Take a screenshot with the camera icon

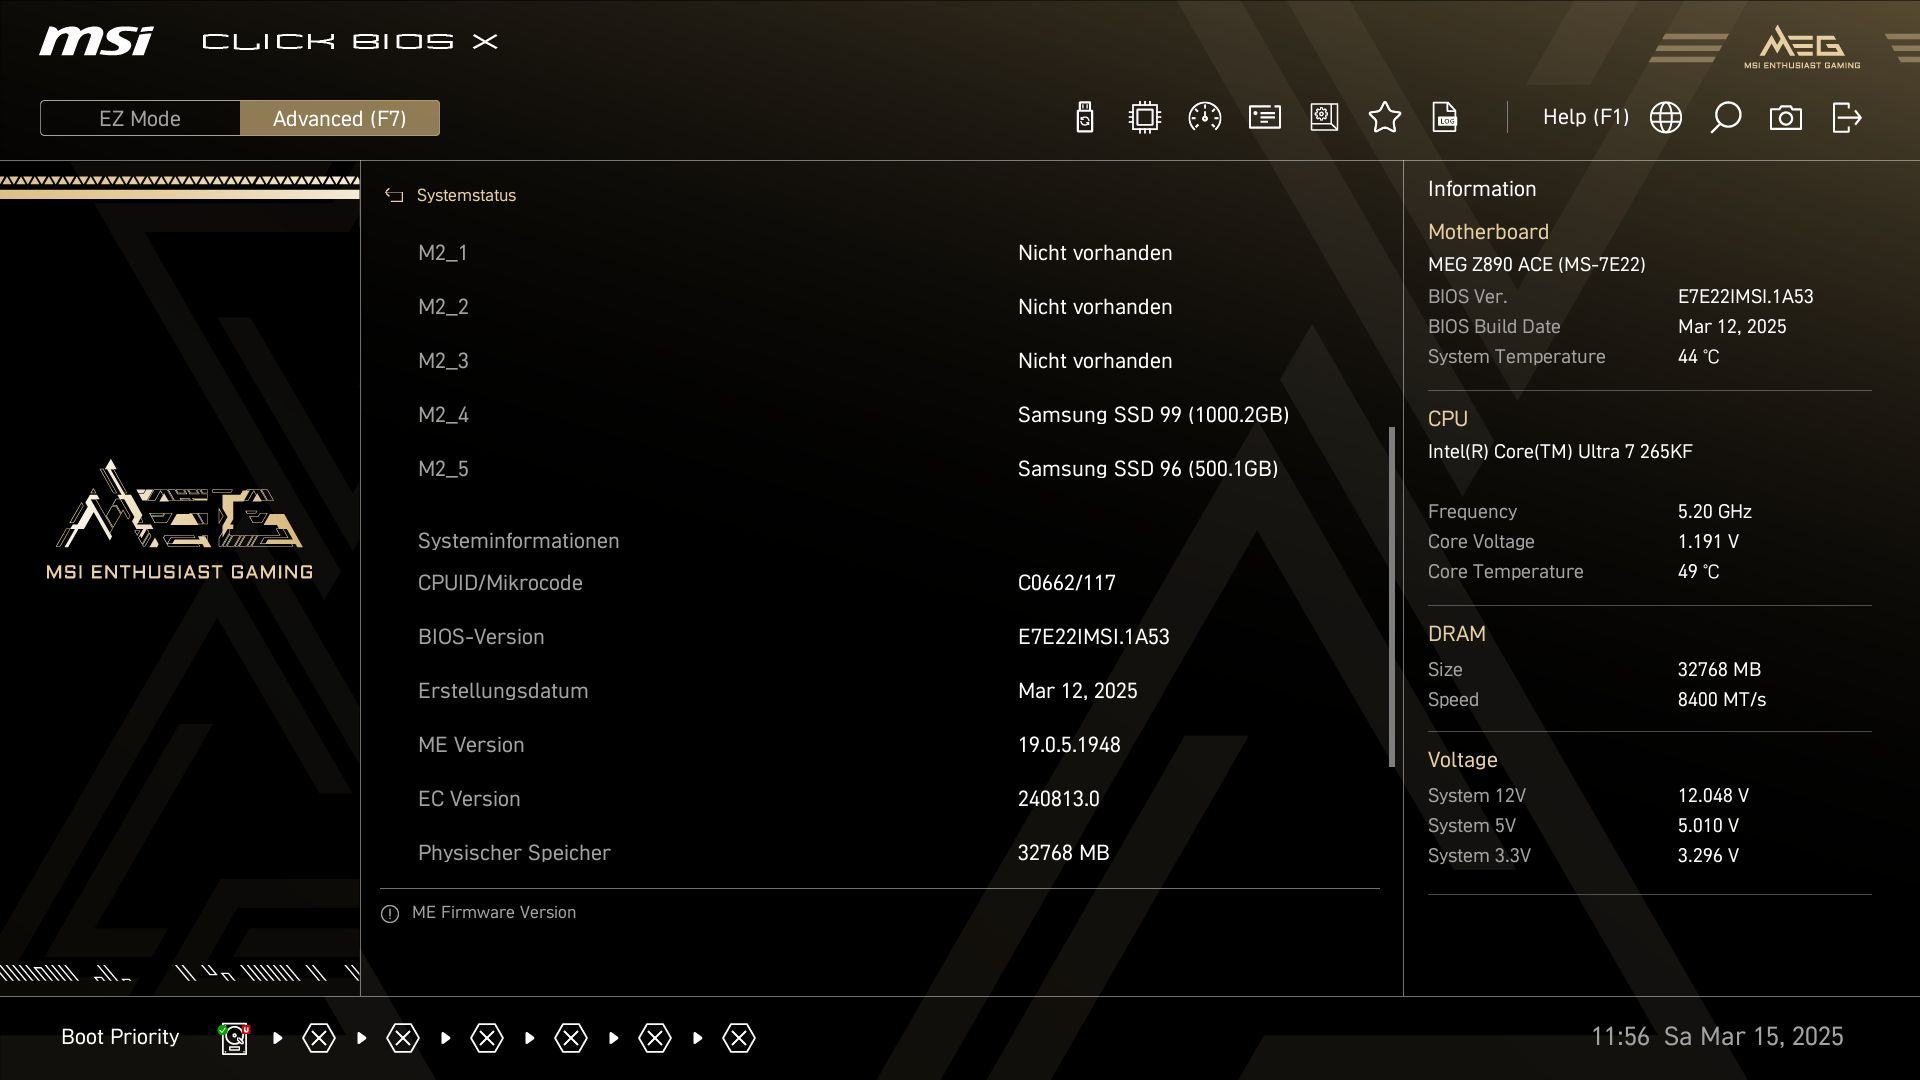point(1786,118)
